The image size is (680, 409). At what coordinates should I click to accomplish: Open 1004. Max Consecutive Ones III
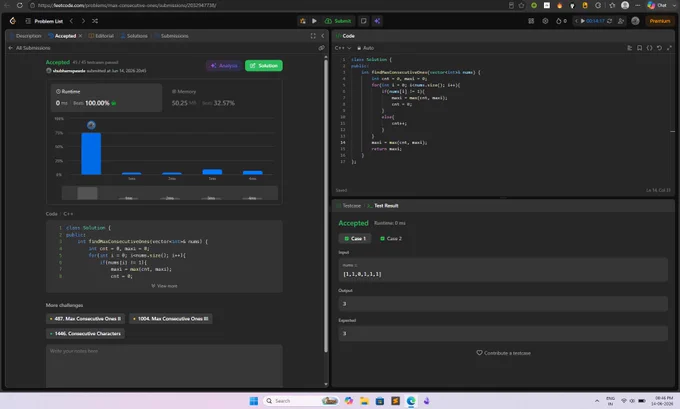click(170, 319)
